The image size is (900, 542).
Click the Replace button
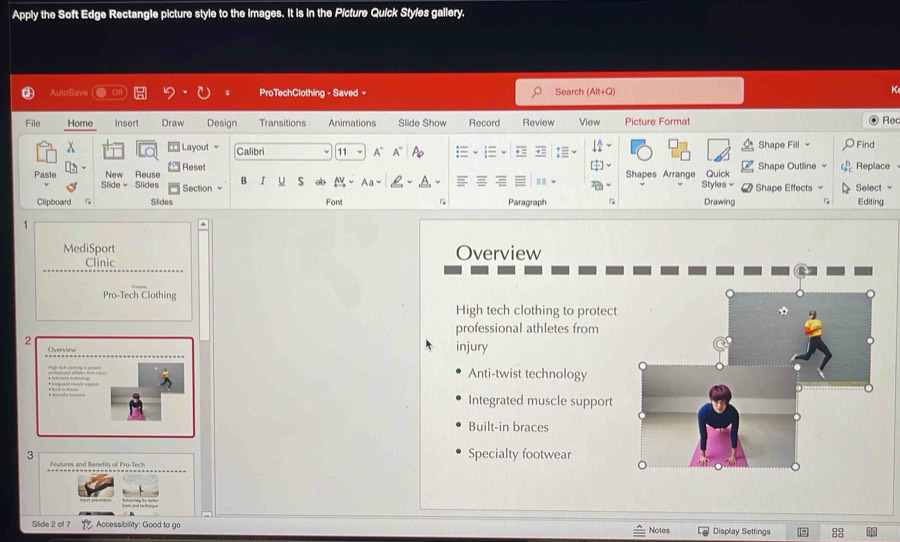click(866, 166)
